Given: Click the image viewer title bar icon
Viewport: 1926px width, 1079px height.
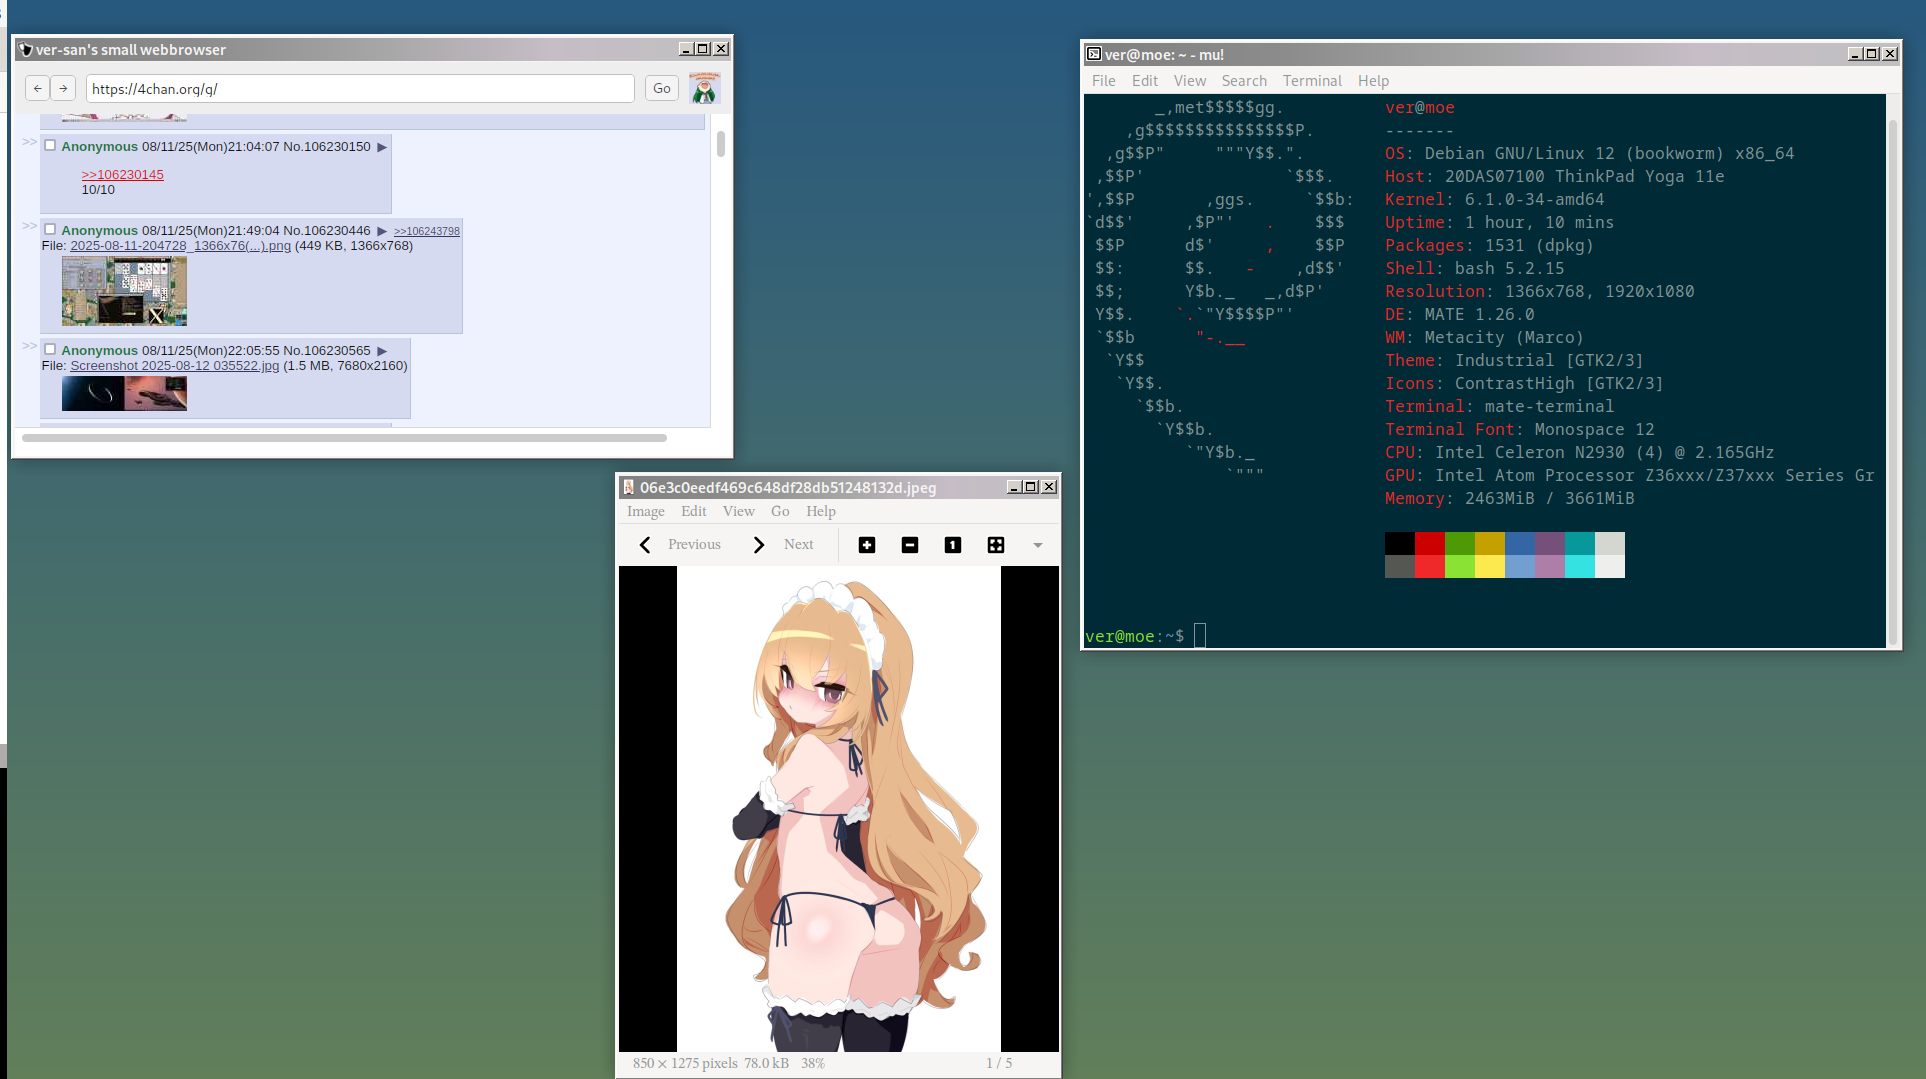Looking at the screenshot, I should (629, 487).
